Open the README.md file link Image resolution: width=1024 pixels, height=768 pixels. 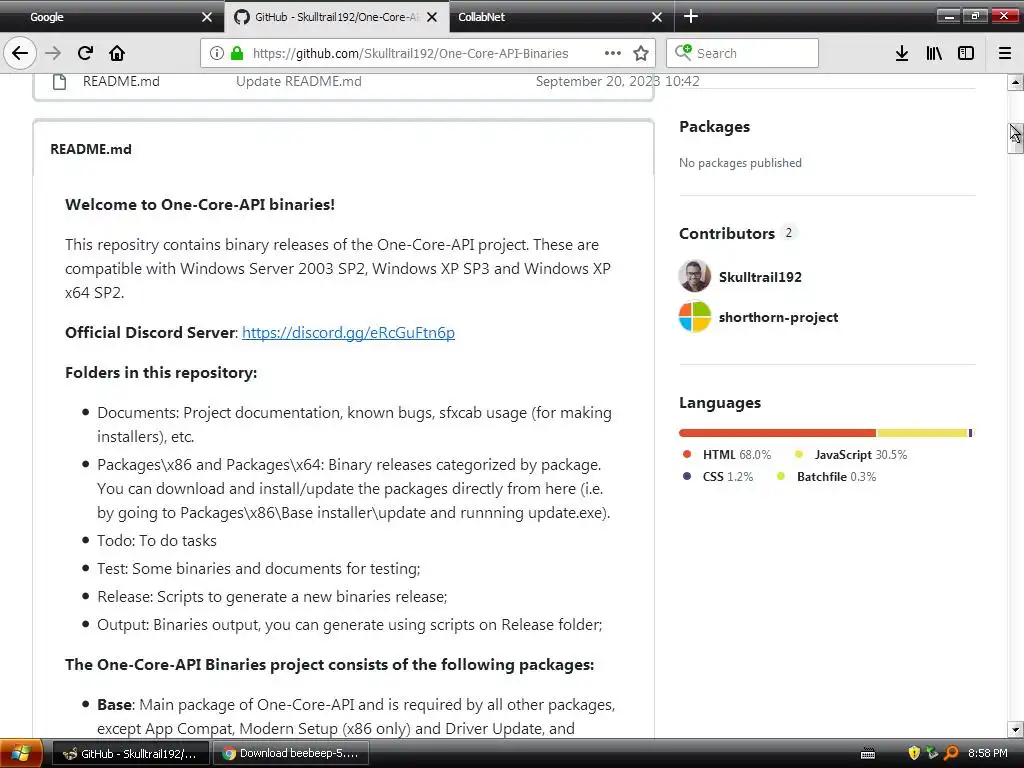coord(121,81)
